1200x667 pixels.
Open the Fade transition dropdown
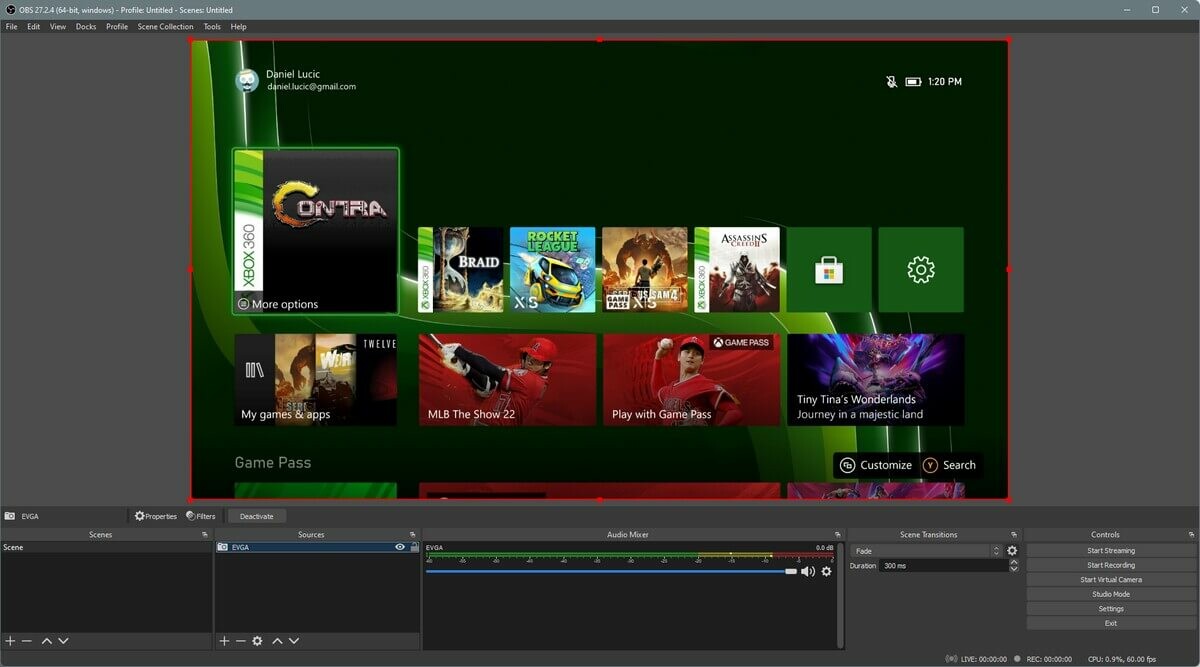pyautogui.click(x=925, y=551)
